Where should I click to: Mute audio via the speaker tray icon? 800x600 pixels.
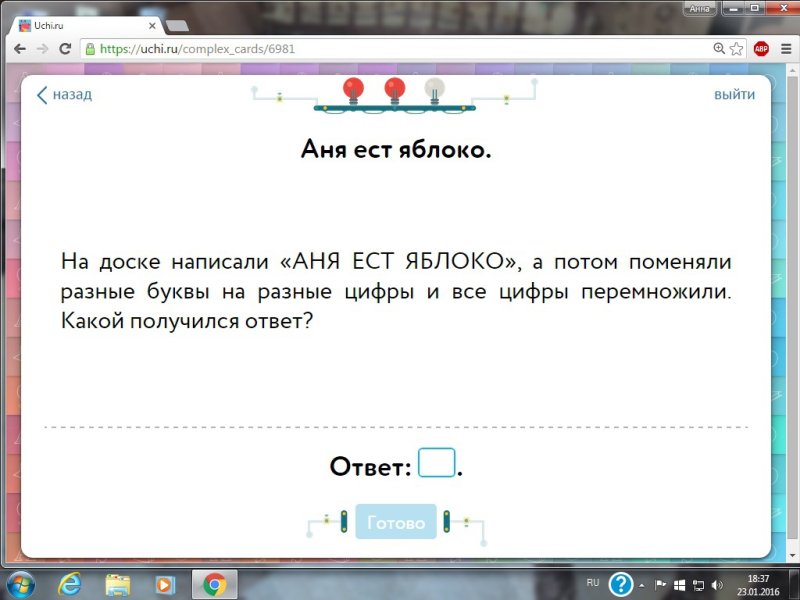tap(716, 584)
